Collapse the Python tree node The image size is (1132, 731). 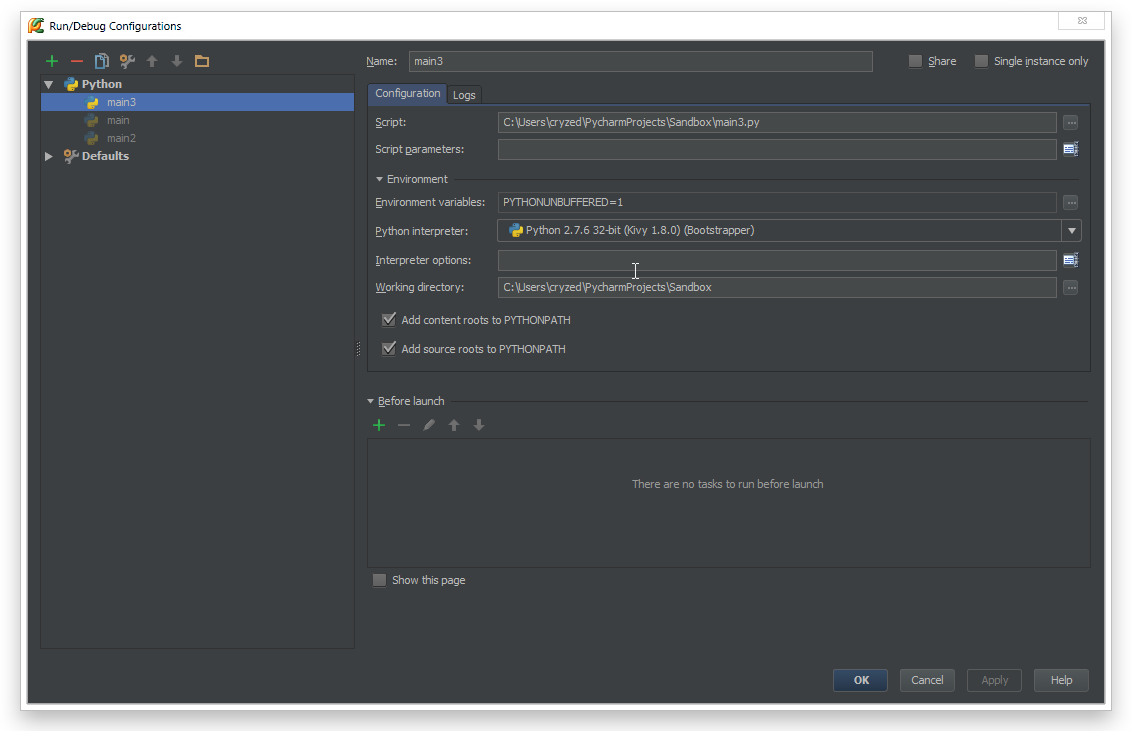tap(48, 84)
